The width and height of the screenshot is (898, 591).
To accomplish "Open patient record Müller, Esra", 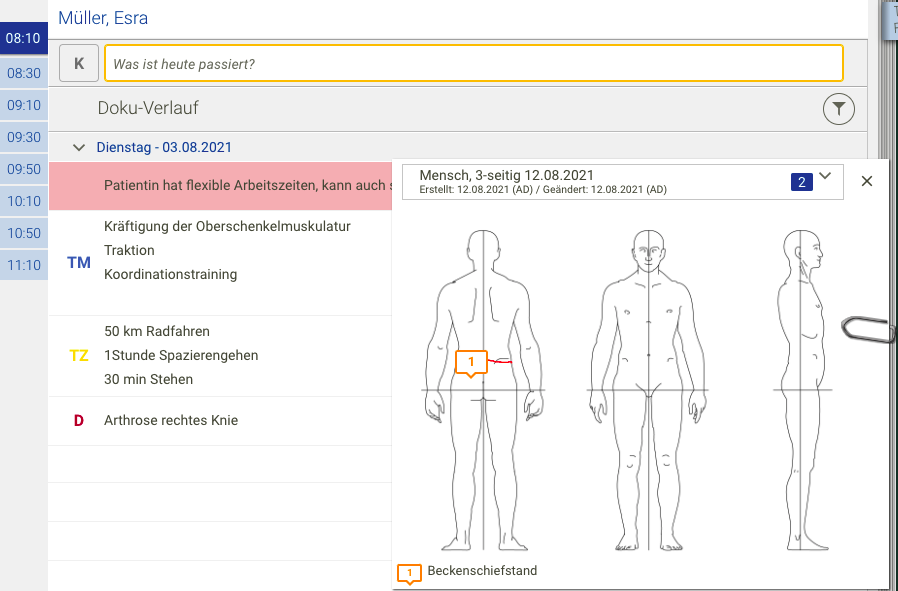I will (x=104, y=18).
